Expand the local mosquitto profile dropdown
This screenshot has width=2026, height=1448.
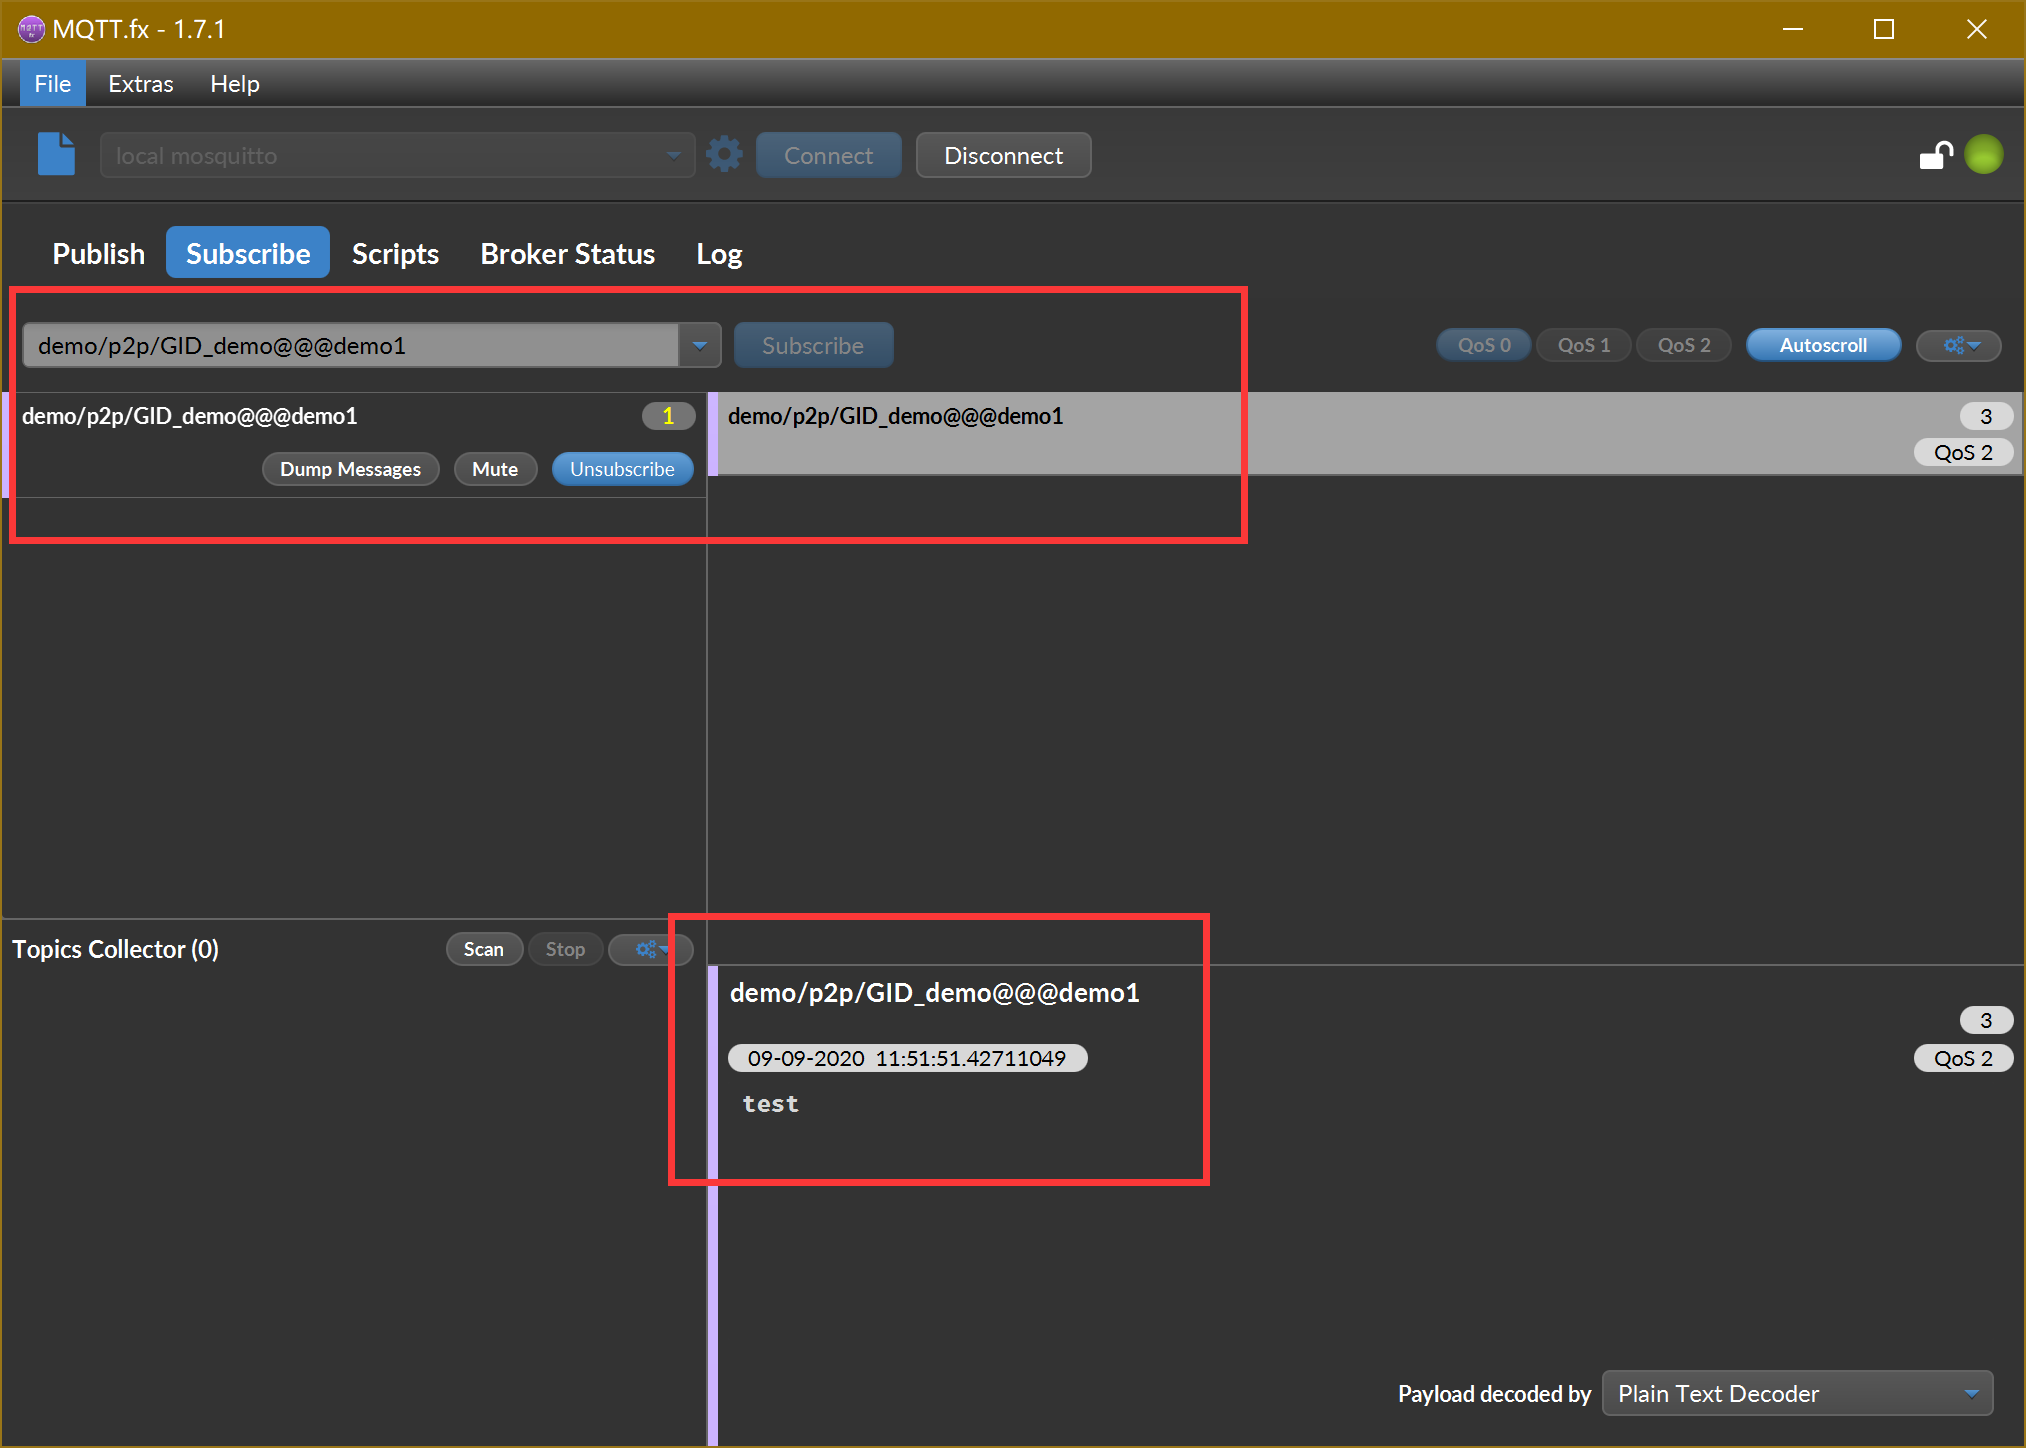[x=673, y=155]
